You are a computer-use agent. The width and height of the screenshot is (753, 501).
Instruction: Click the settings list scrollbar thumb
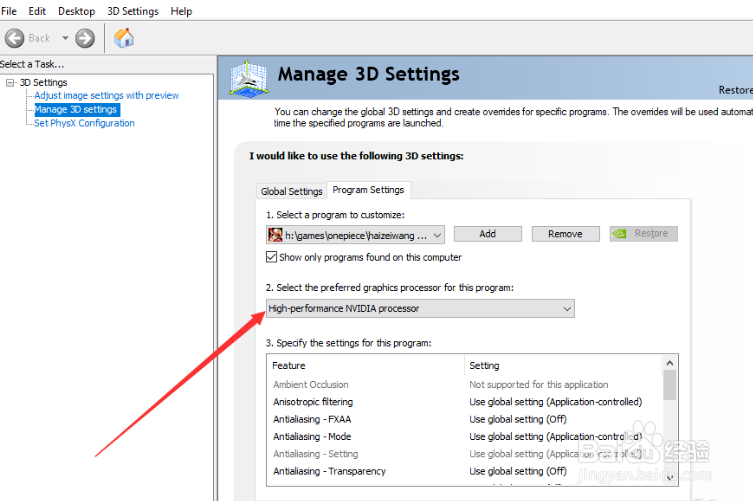(670, 385)
